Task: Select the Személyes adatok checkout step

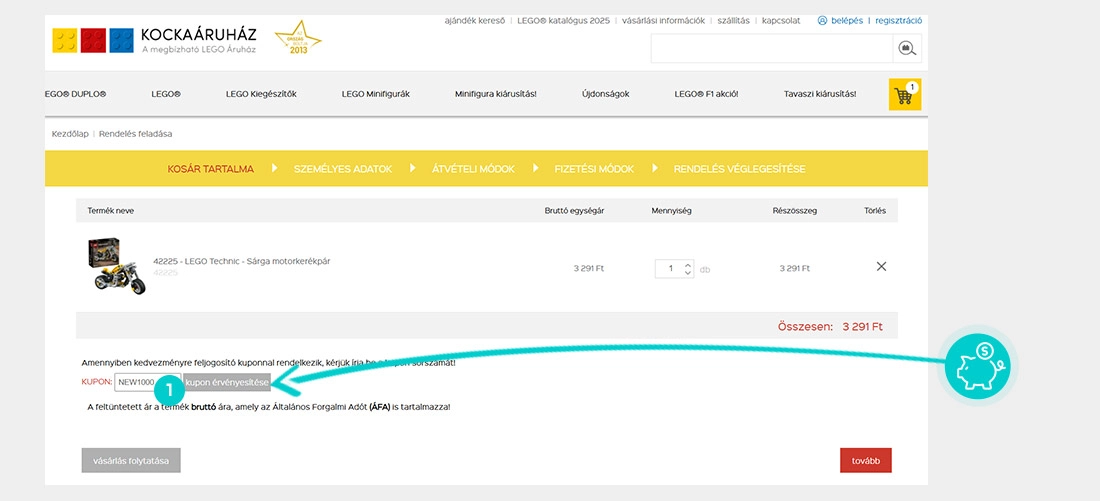Action: click(x=342, y=169)
